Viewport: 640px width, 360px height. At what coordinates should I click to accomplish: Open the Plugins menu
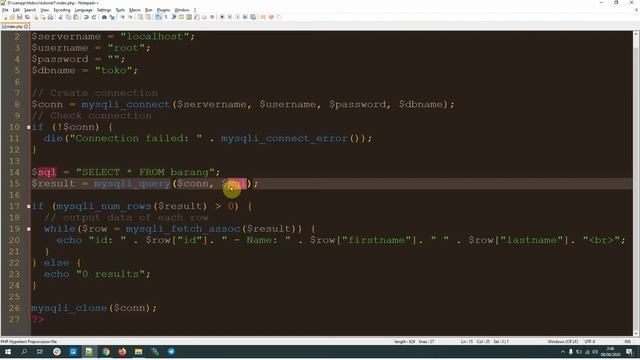(163, 10)
